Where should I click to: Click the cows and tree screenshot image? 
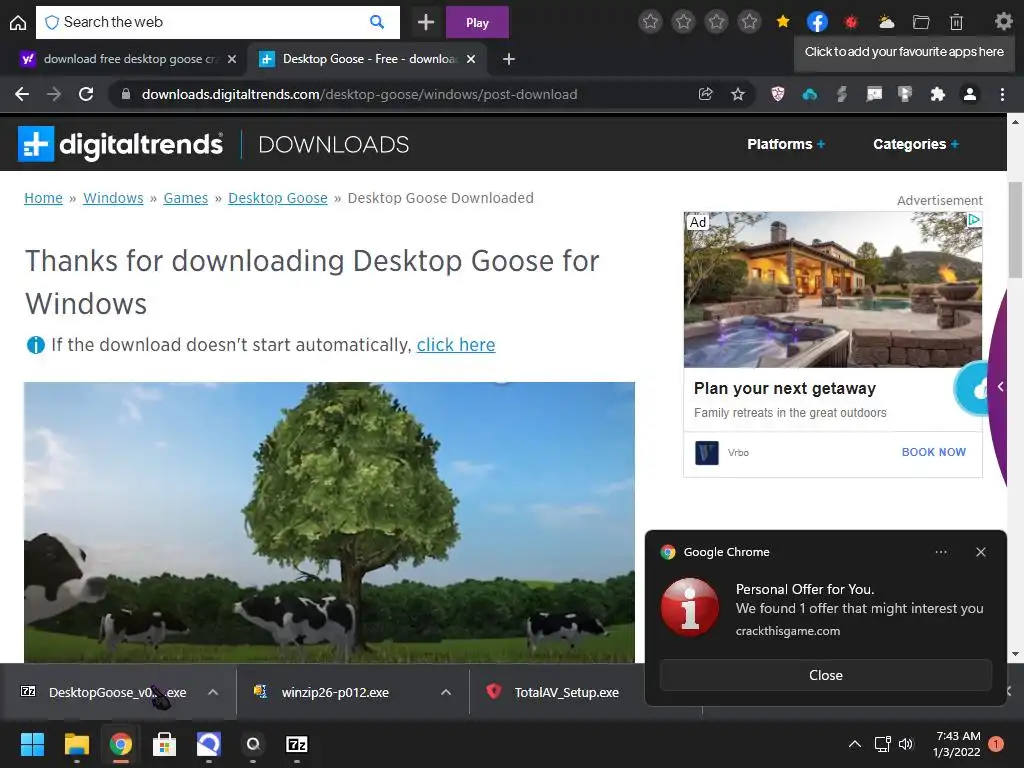point(329,522)
